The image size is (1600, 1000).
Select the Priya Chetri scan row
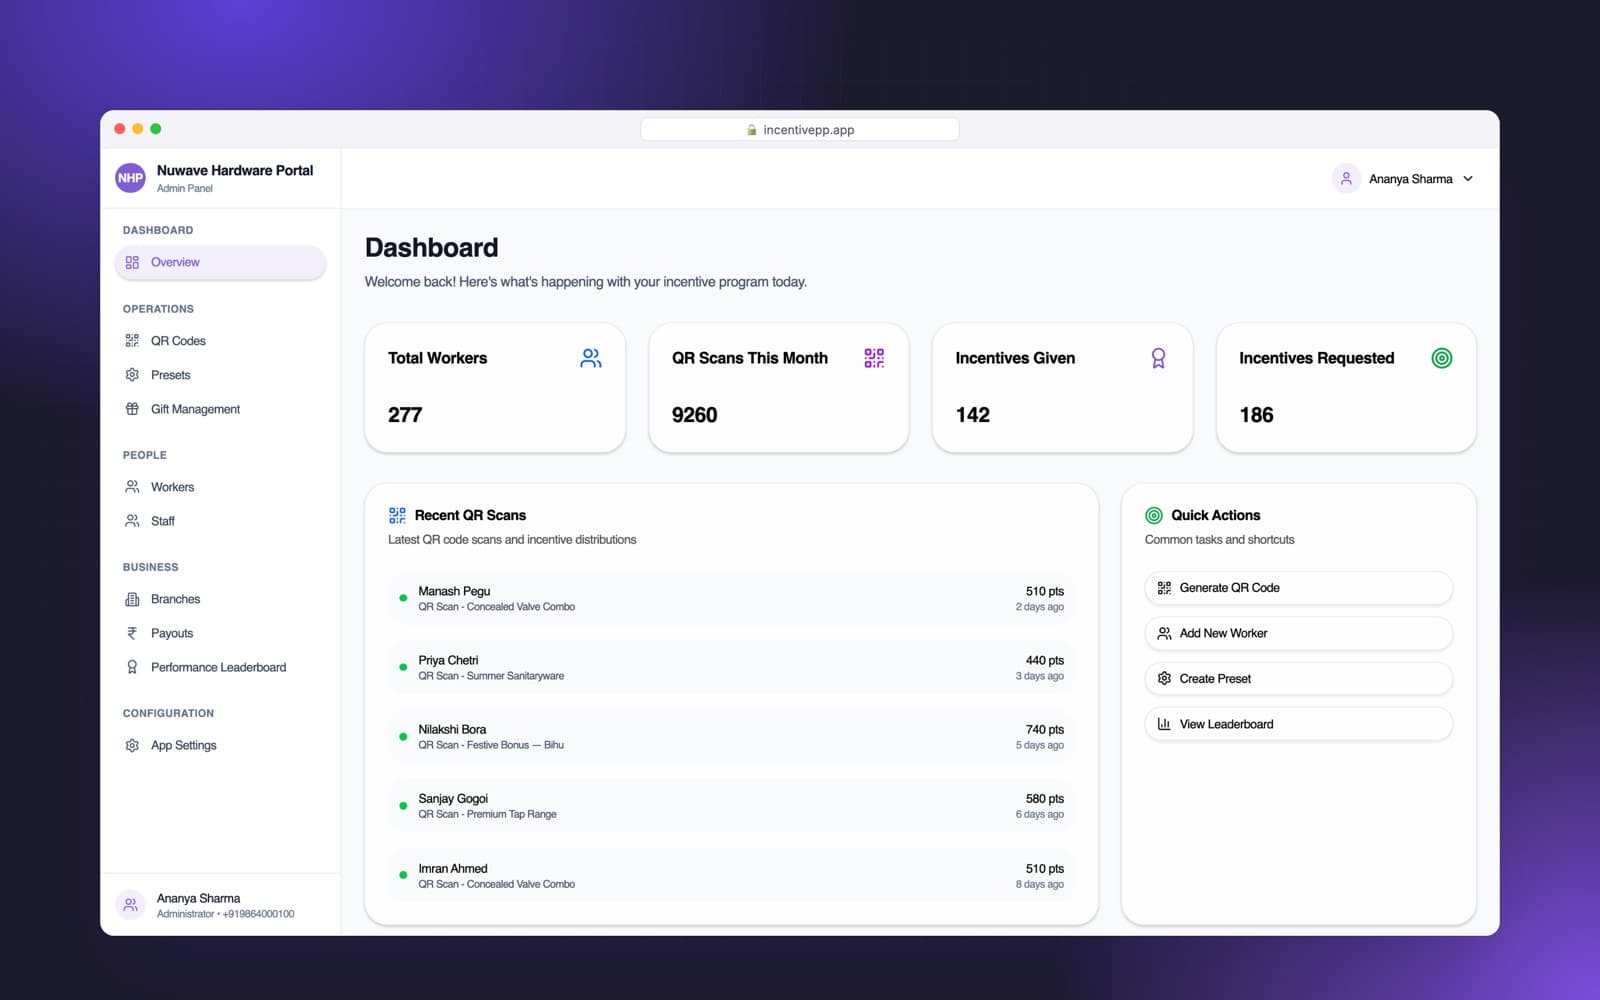(x=731, y=667)
